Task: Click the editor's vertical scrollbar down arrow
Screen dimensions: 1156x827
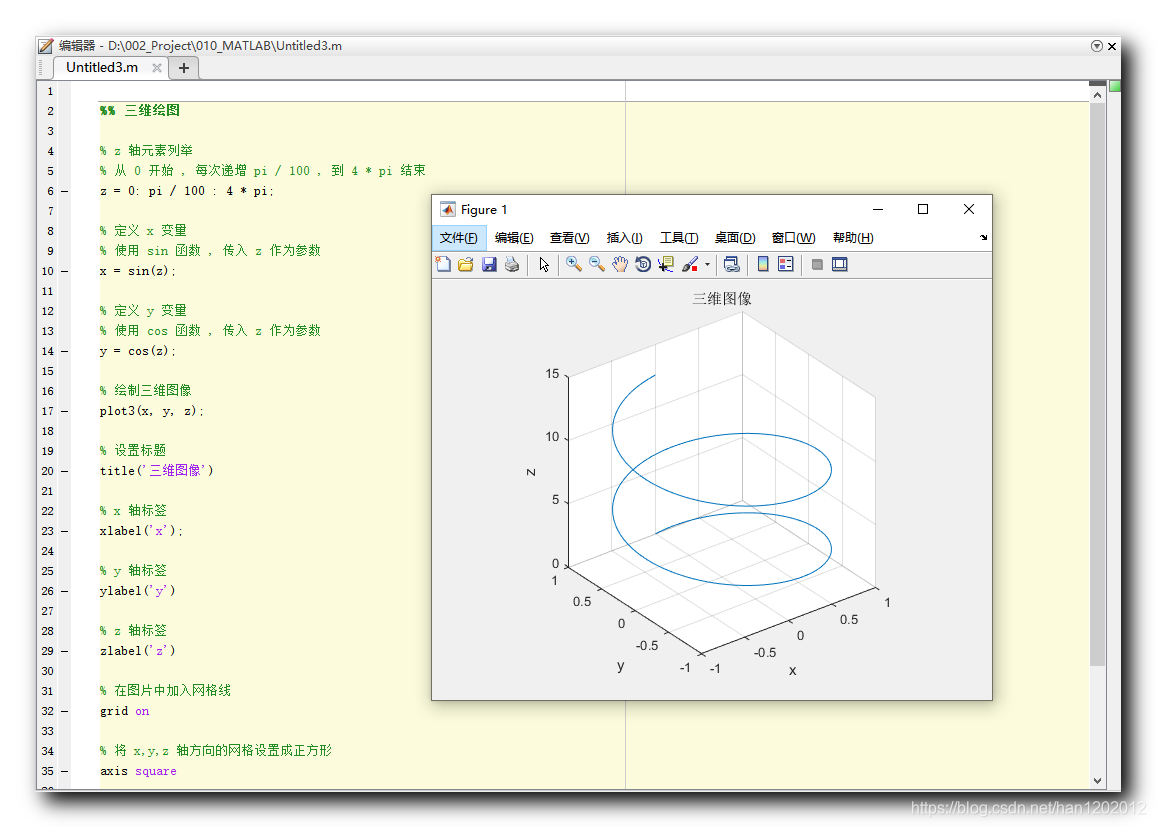Action: (1097, 780)
